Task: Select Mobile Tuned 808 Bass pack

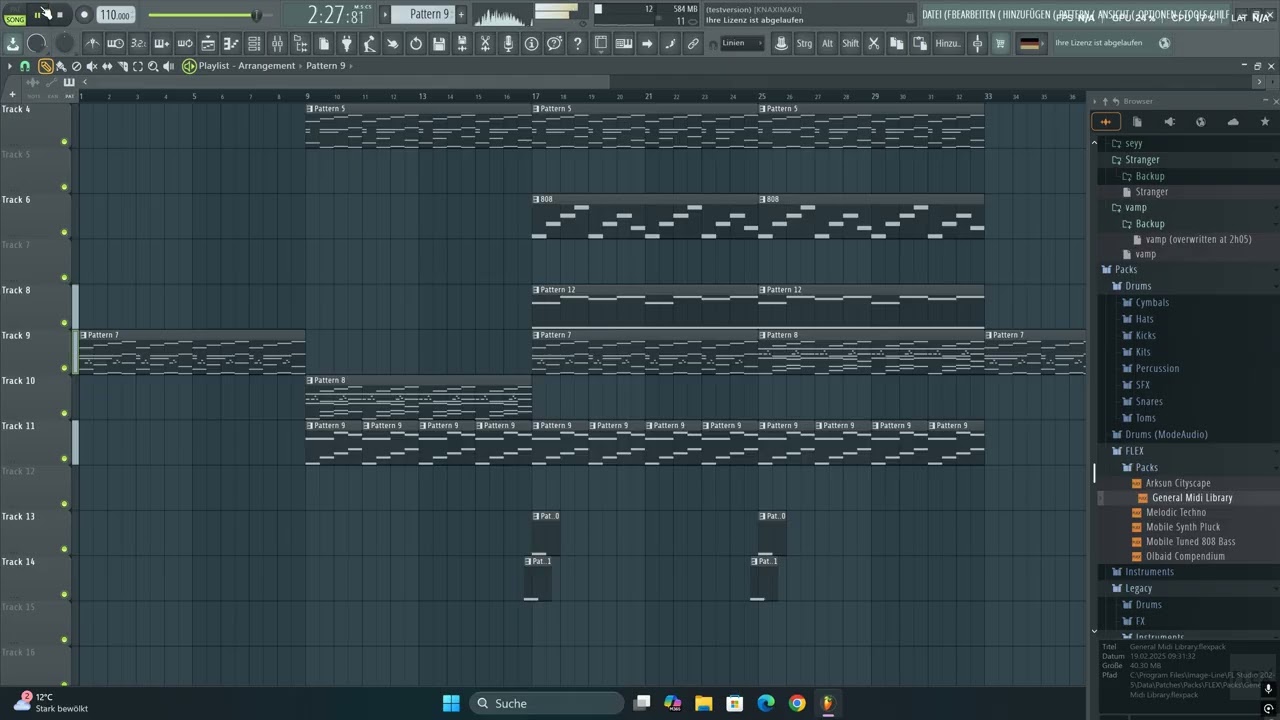Action: pos(1190,542)
